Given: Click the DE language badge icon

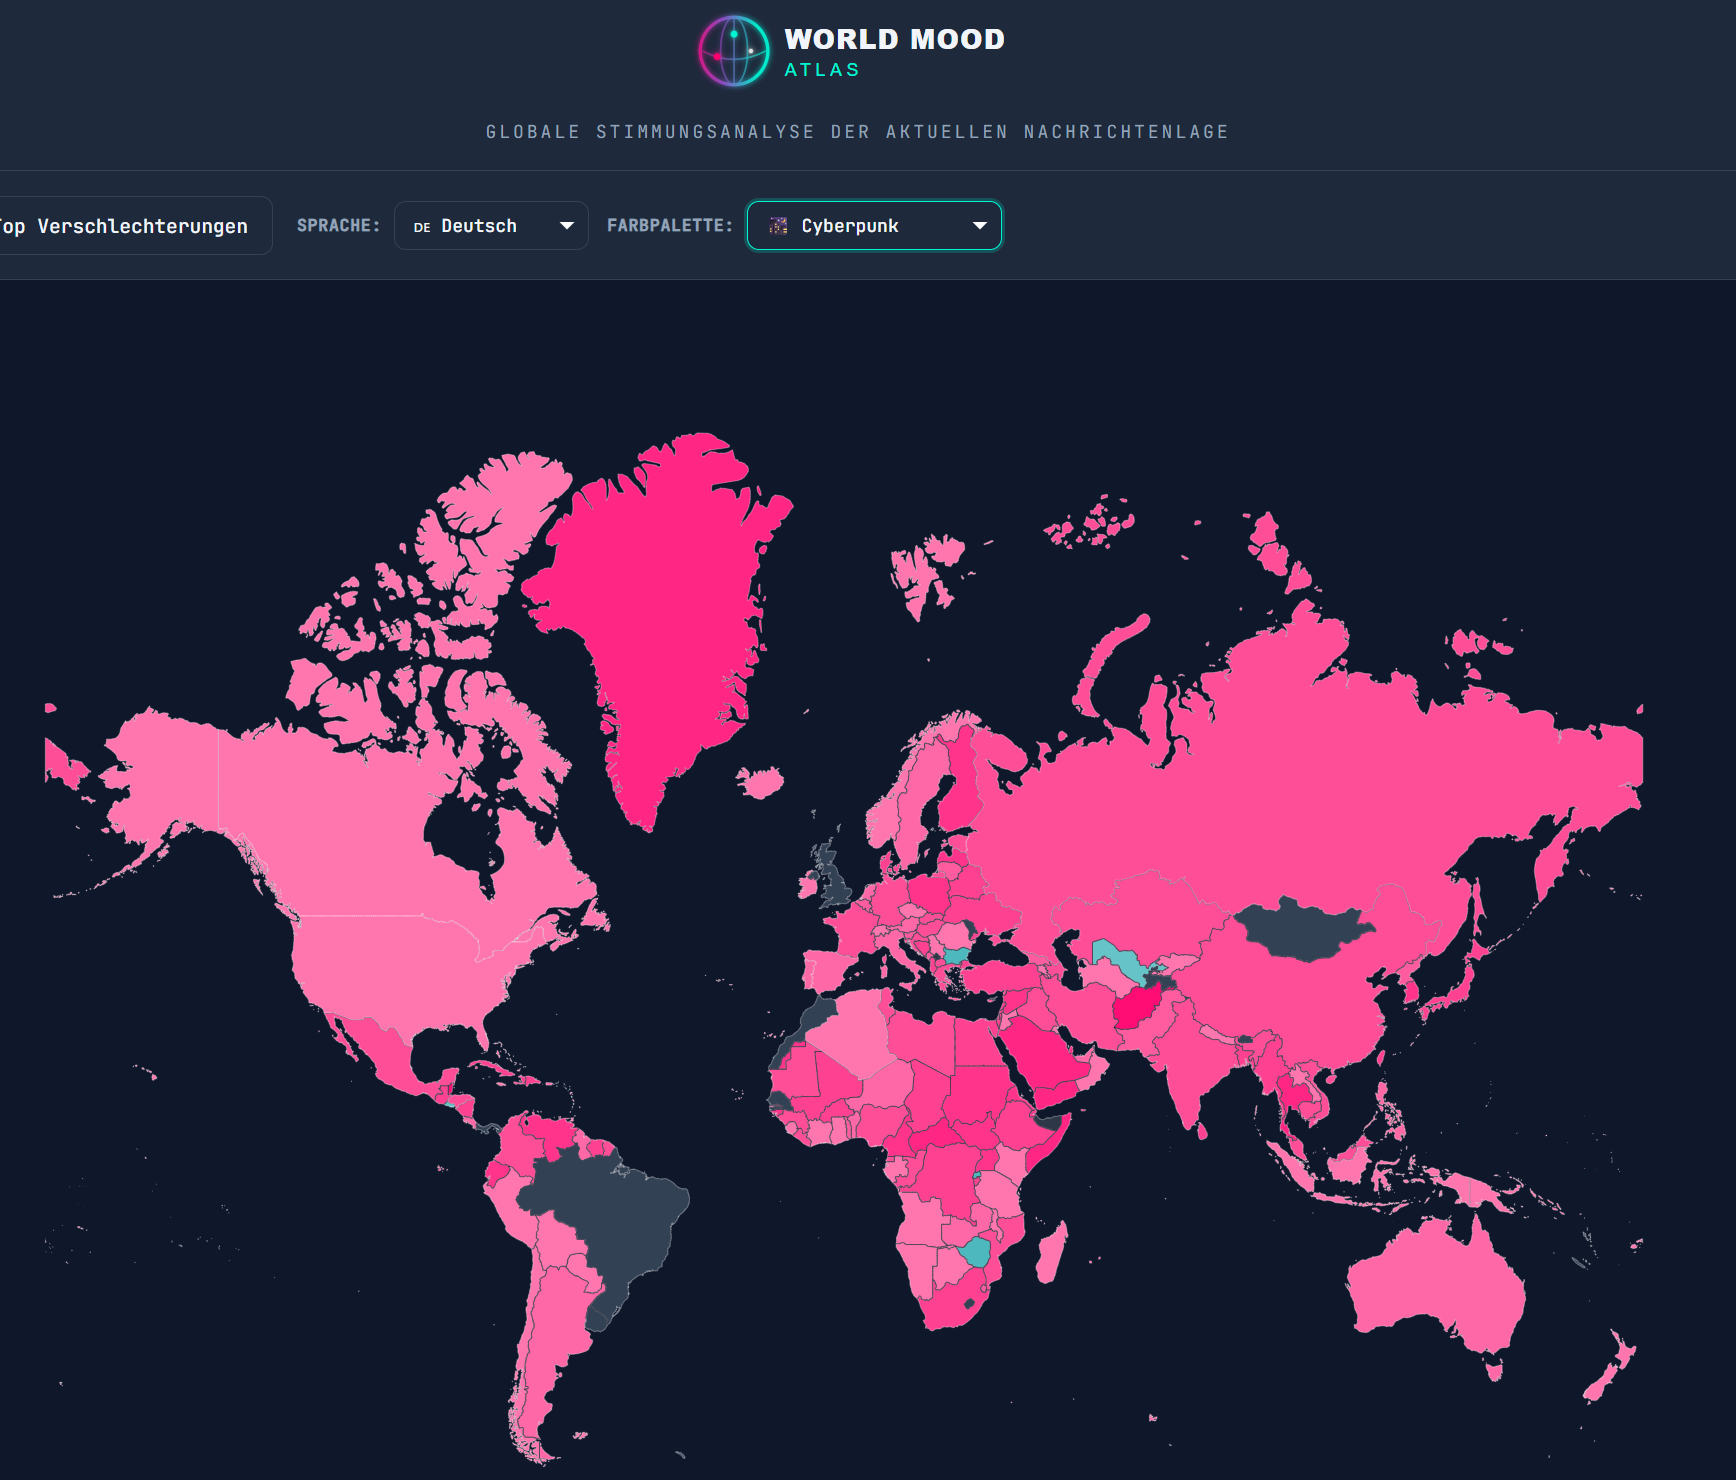Looking at the screenshot, I should click(421, 226).
